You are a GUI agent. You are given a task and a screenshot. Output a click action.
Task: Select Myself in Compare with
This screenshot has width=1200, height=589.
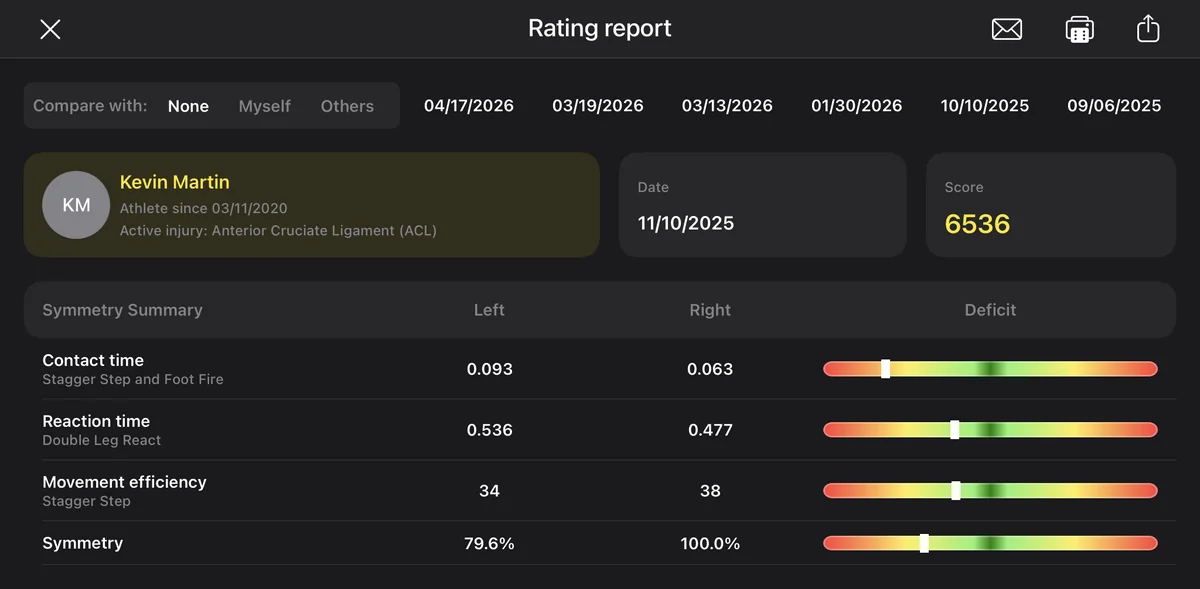(265, 106)
